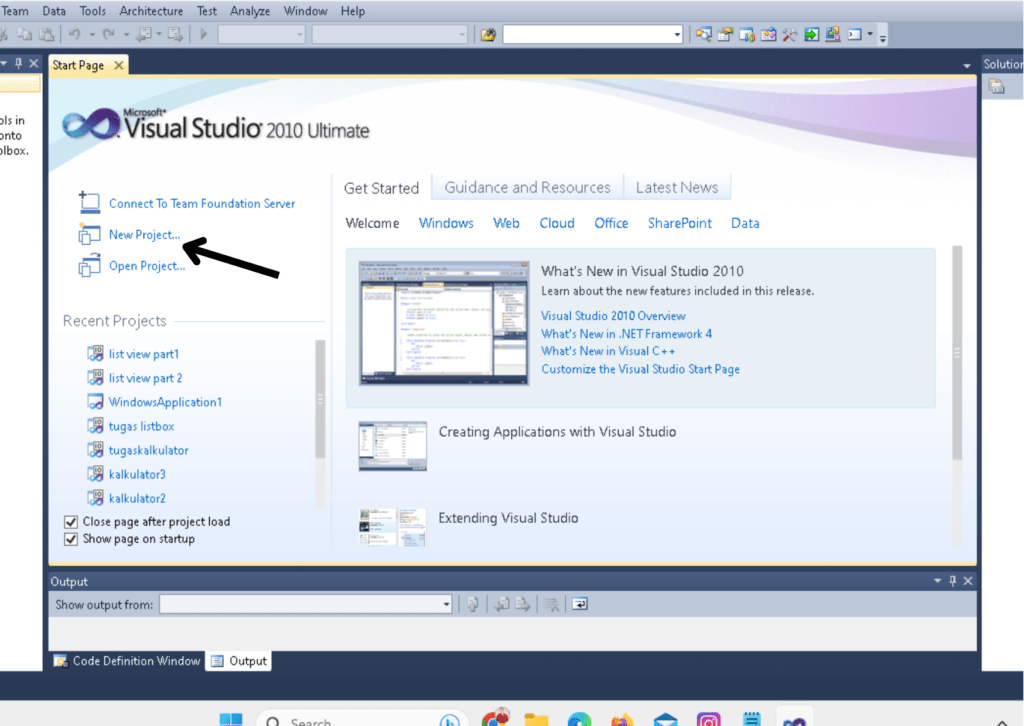Open Team Explorer toolbar icon

pos(746,35)
